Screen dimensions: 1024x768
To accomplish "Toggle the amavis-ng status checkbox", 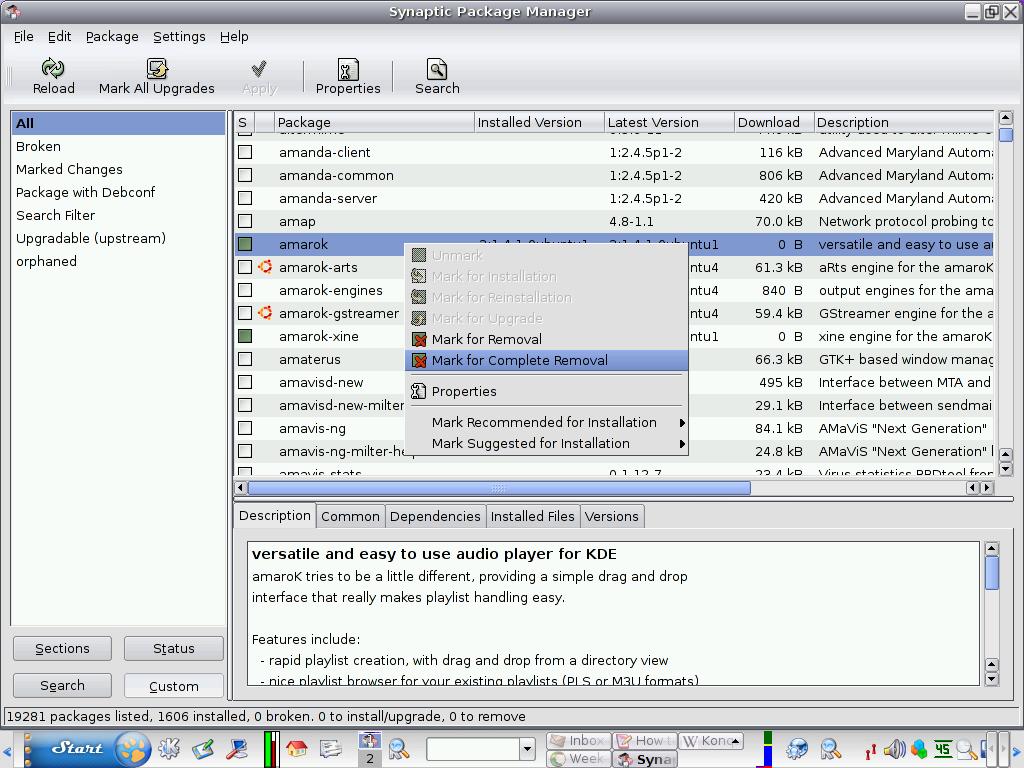I will point(245,428).
